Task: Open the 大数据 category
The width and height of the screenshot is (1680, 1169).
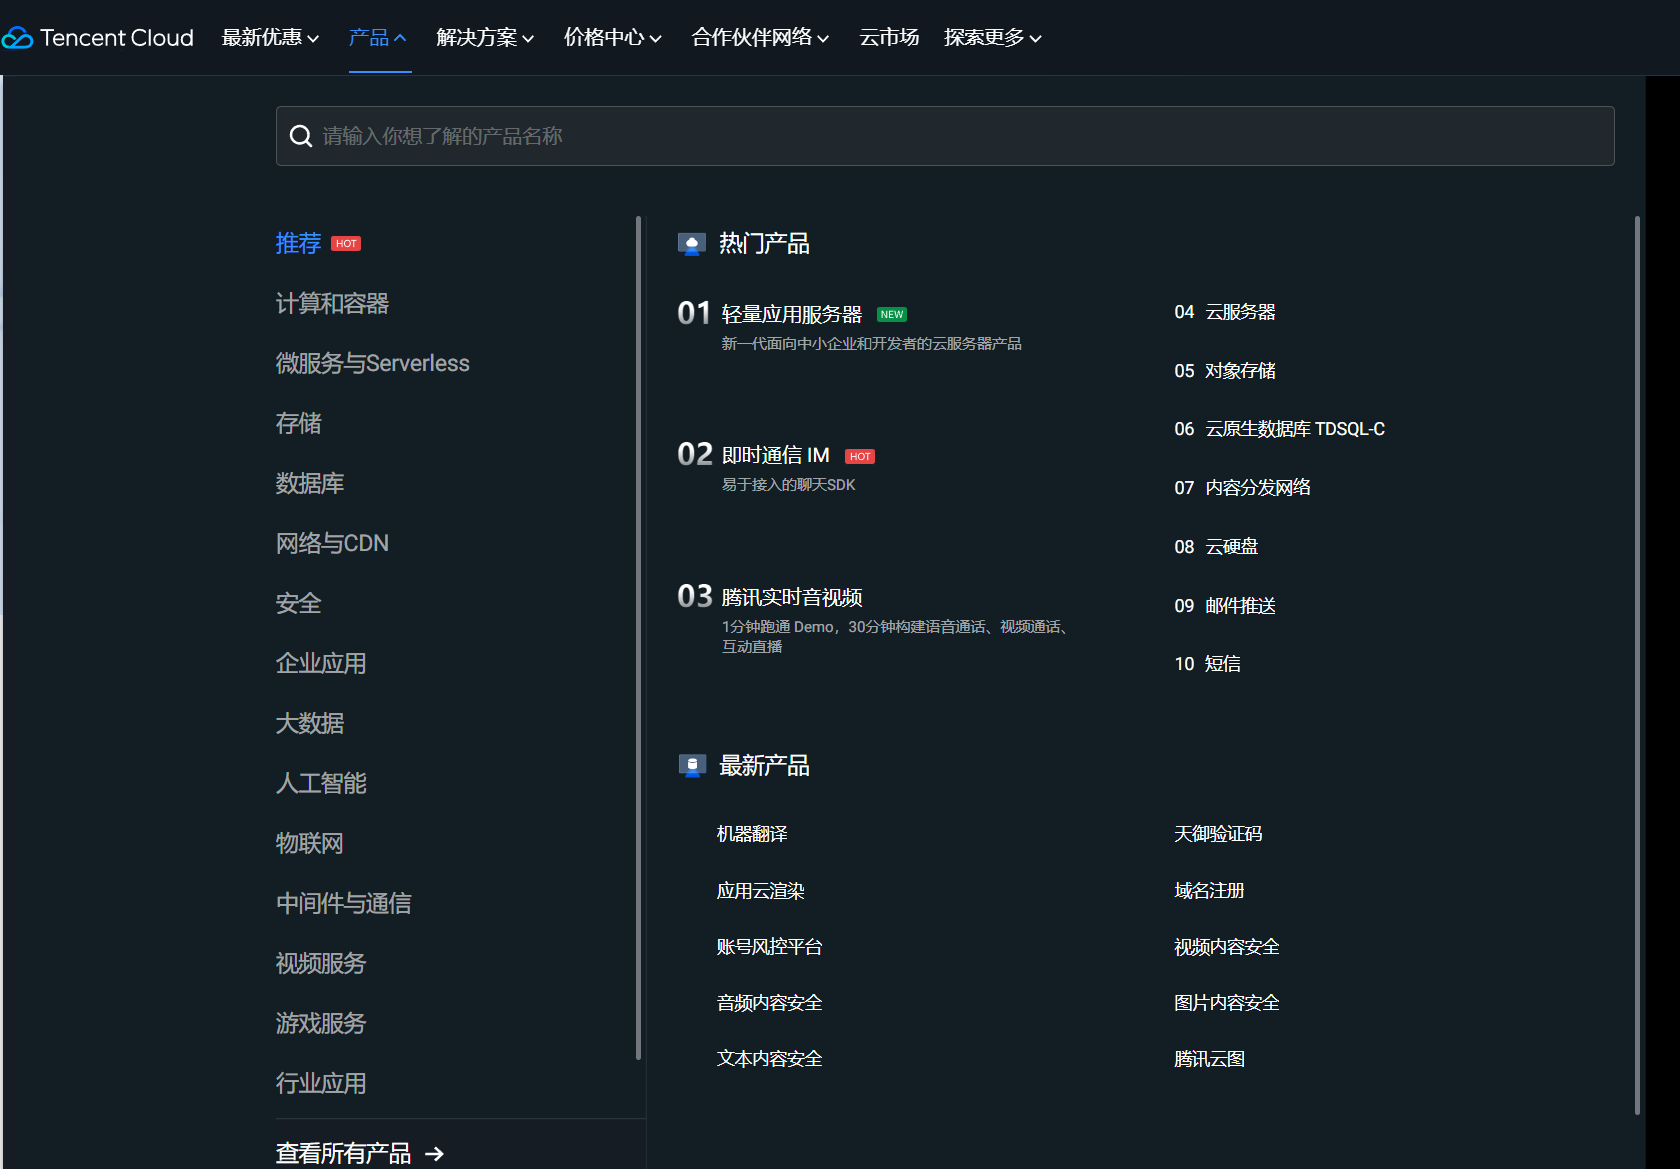Action: coord(310,724)
